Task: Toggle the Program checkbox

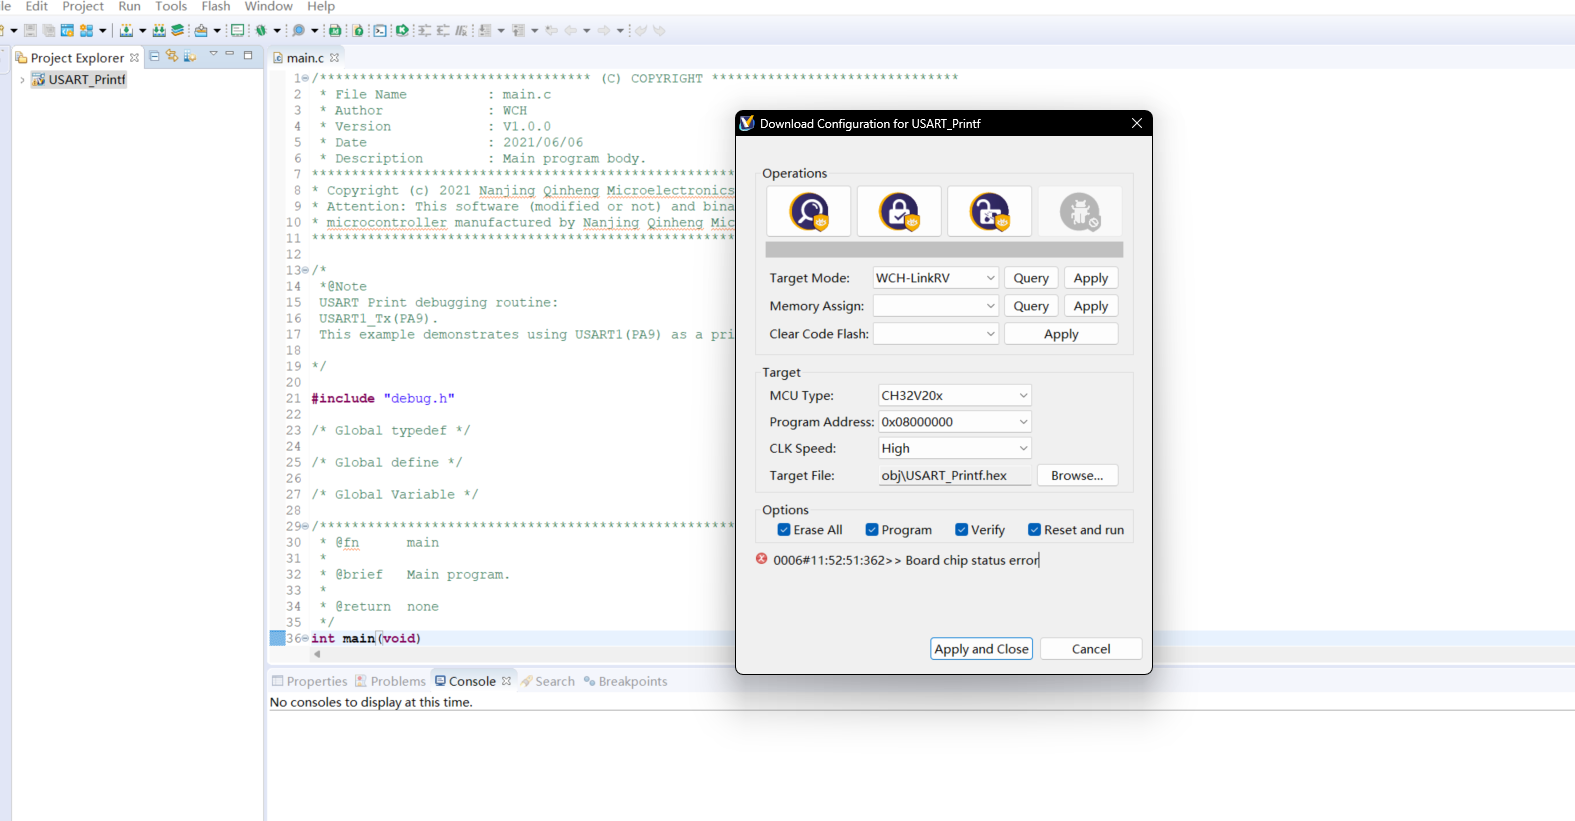Action: coord(872,530)
